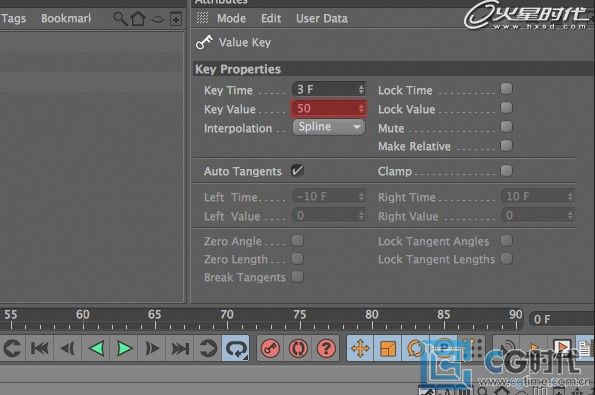Click the Right Value stepper arrows

pos(570,216)
